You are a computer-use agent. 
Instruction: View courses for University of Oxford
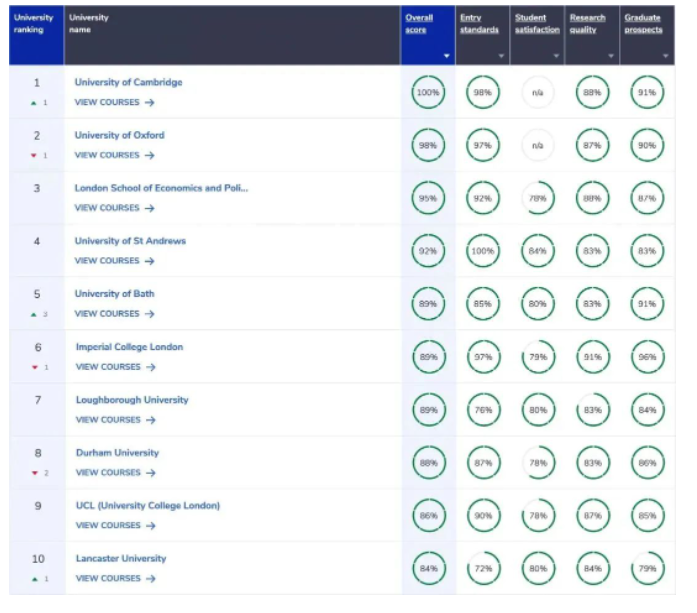114,155
